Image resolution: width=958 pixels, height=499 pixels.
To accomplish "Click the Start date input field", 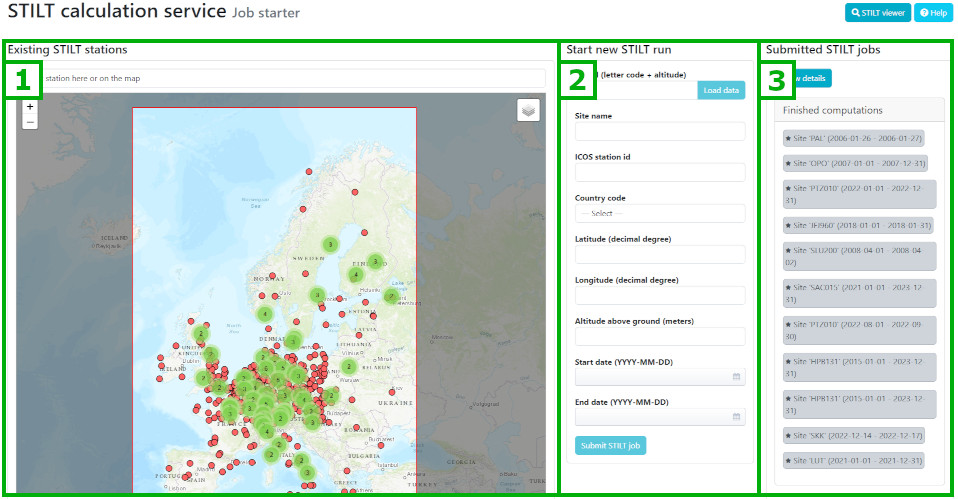I will coord(660,377).
